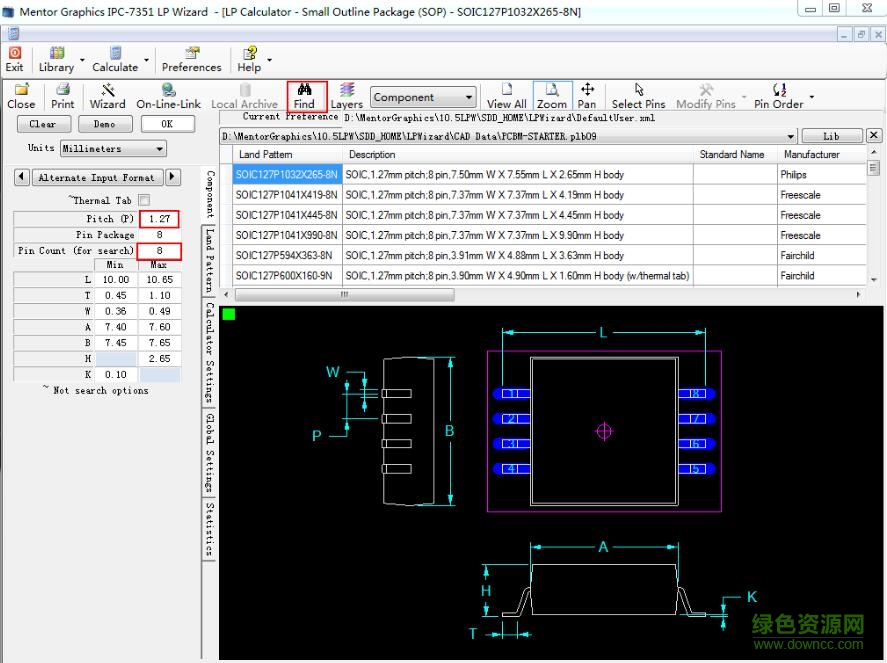
Task: Open the Layers tool
Action: tap(346, 96)
